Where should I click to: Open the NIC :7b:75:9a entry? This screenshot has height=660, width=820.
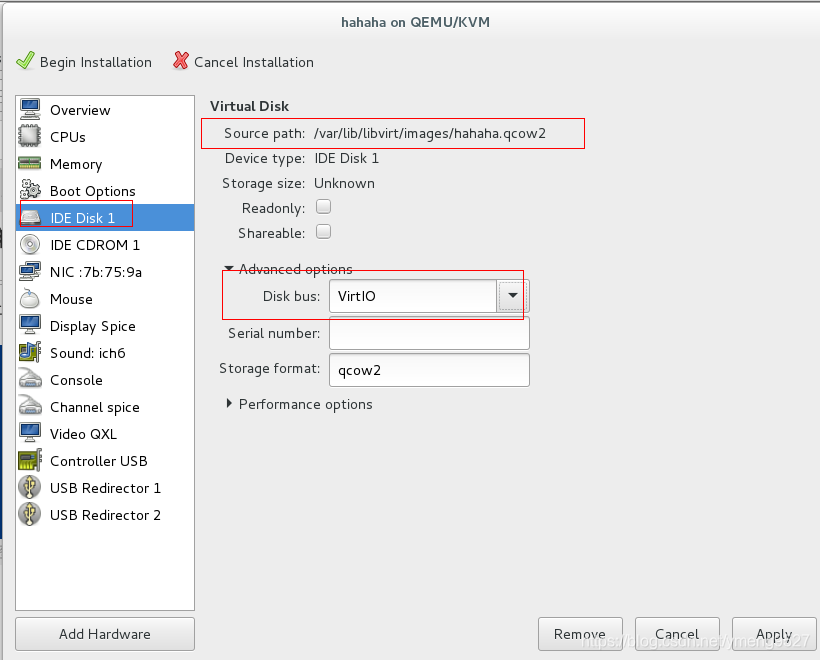coord(105,272)
